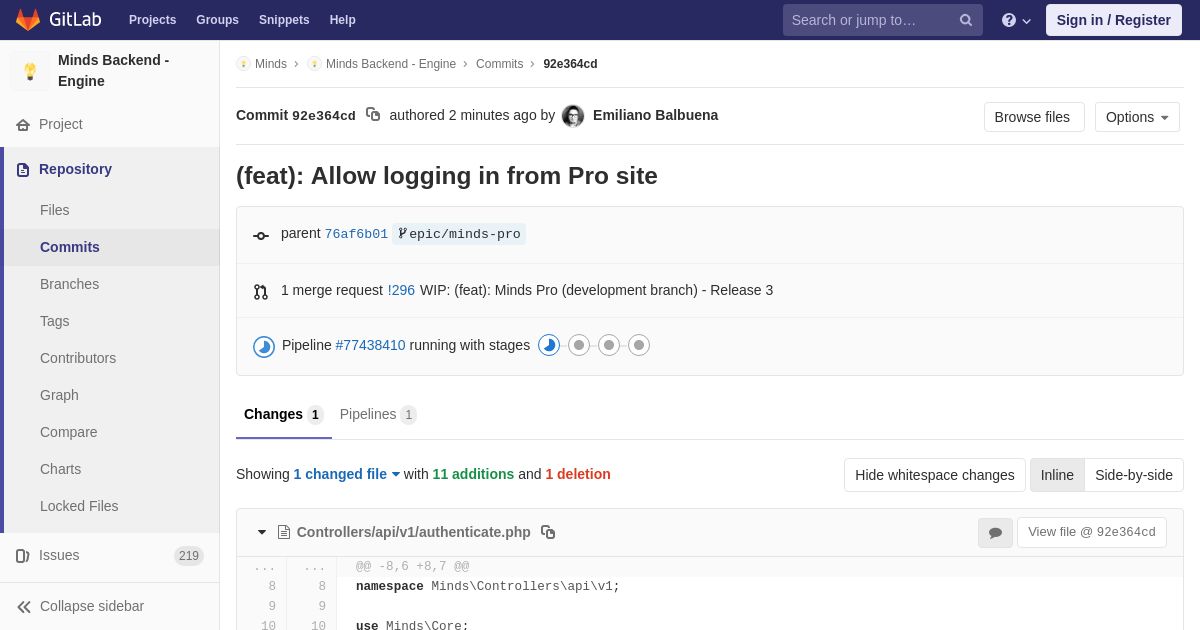This screenshot has height=630, width=1200.
Task: Open the Groups menu
Action: pos(217,20)
